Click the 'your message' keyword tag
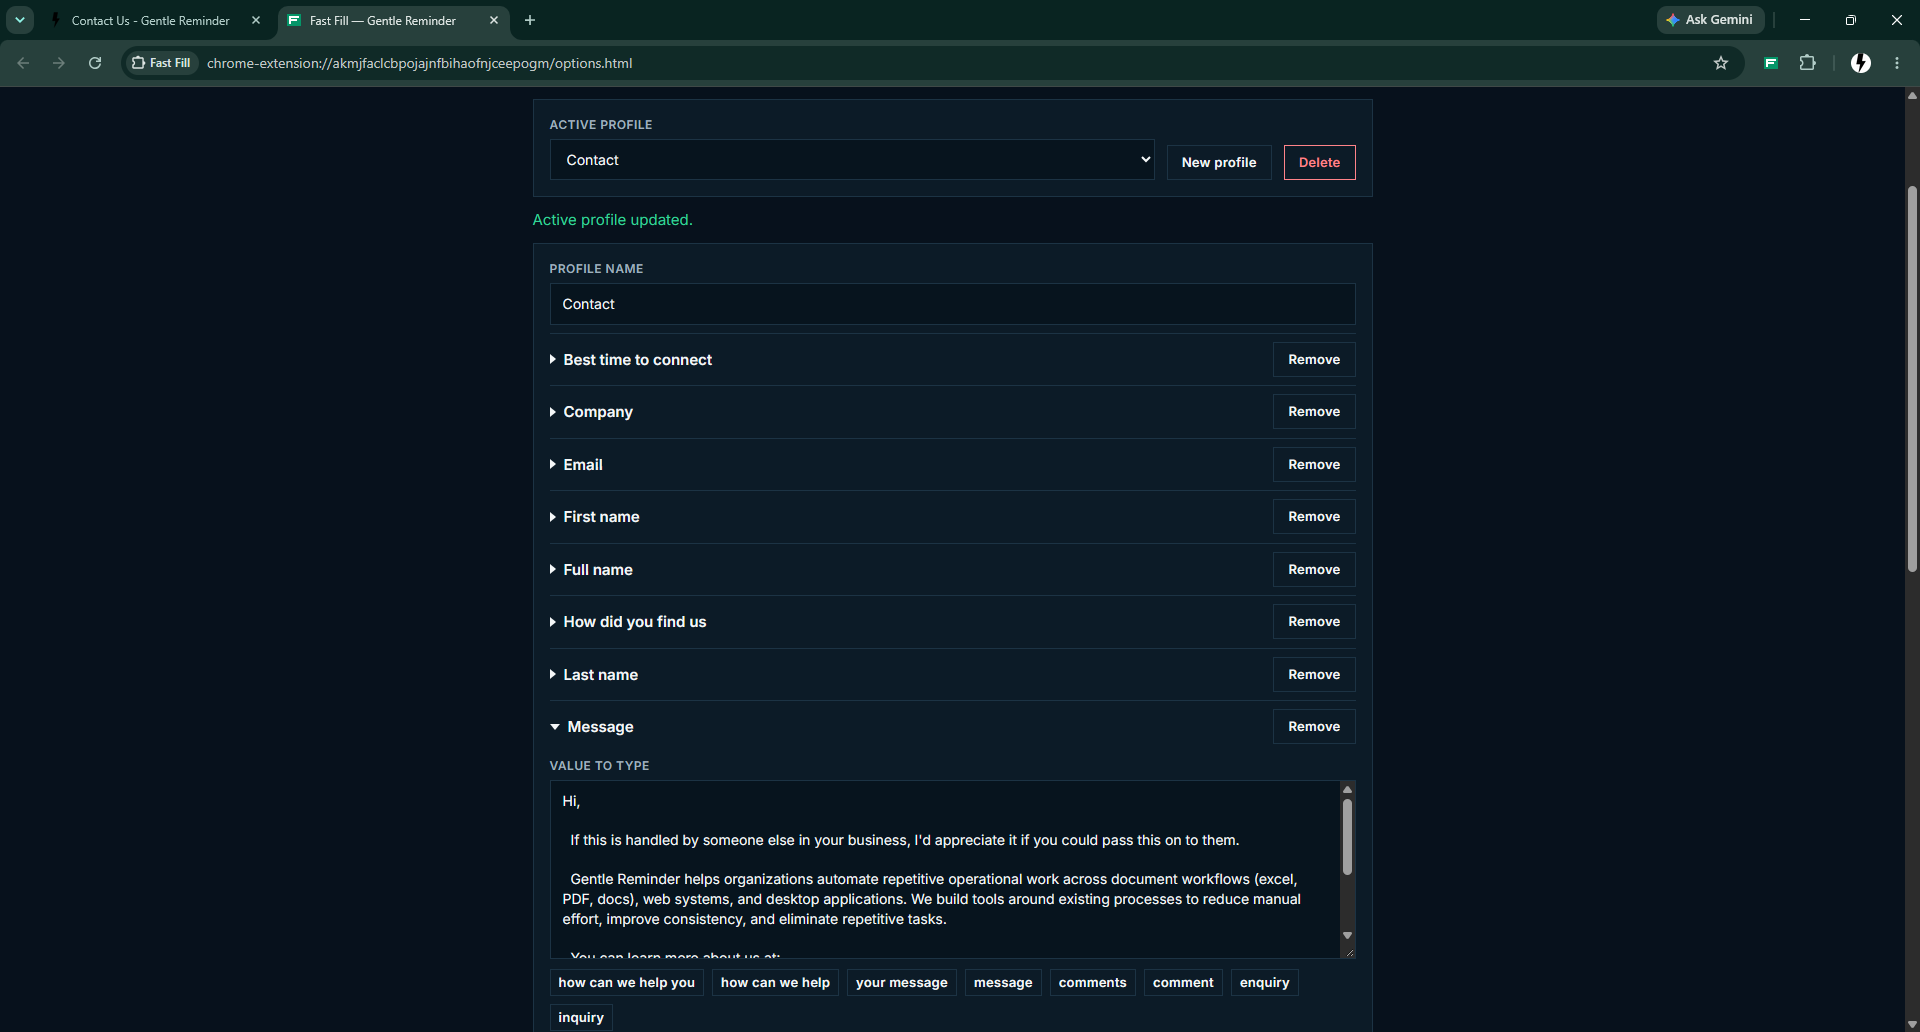The image size is (1920, 1032). click(x=902, y=983)
